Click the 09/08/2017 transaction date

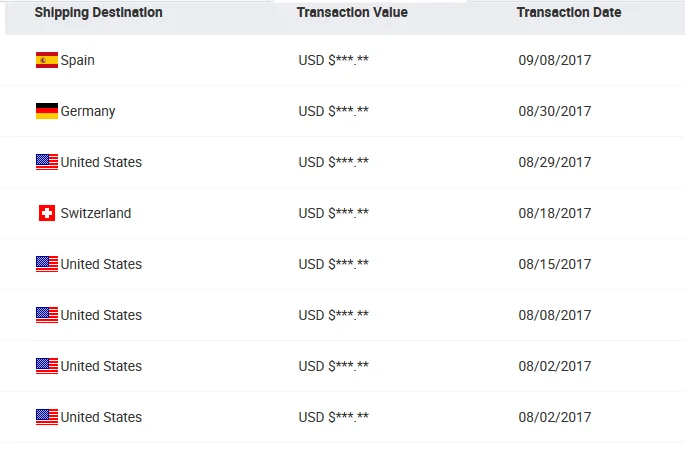coord(555,60)
